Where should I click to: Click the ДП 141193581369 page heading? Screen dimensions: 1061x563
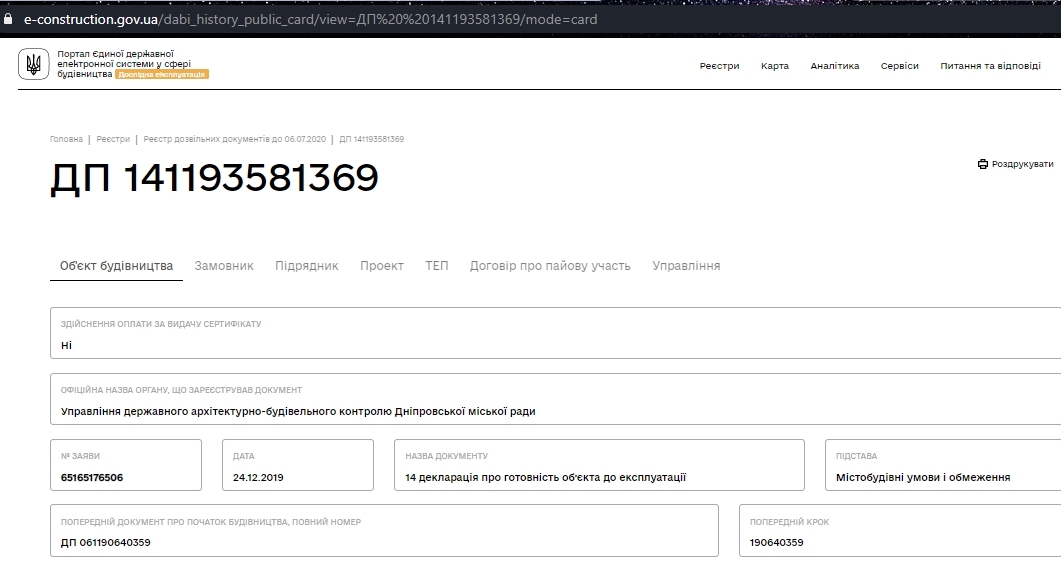pyautogui.click(x=214, y=178)
